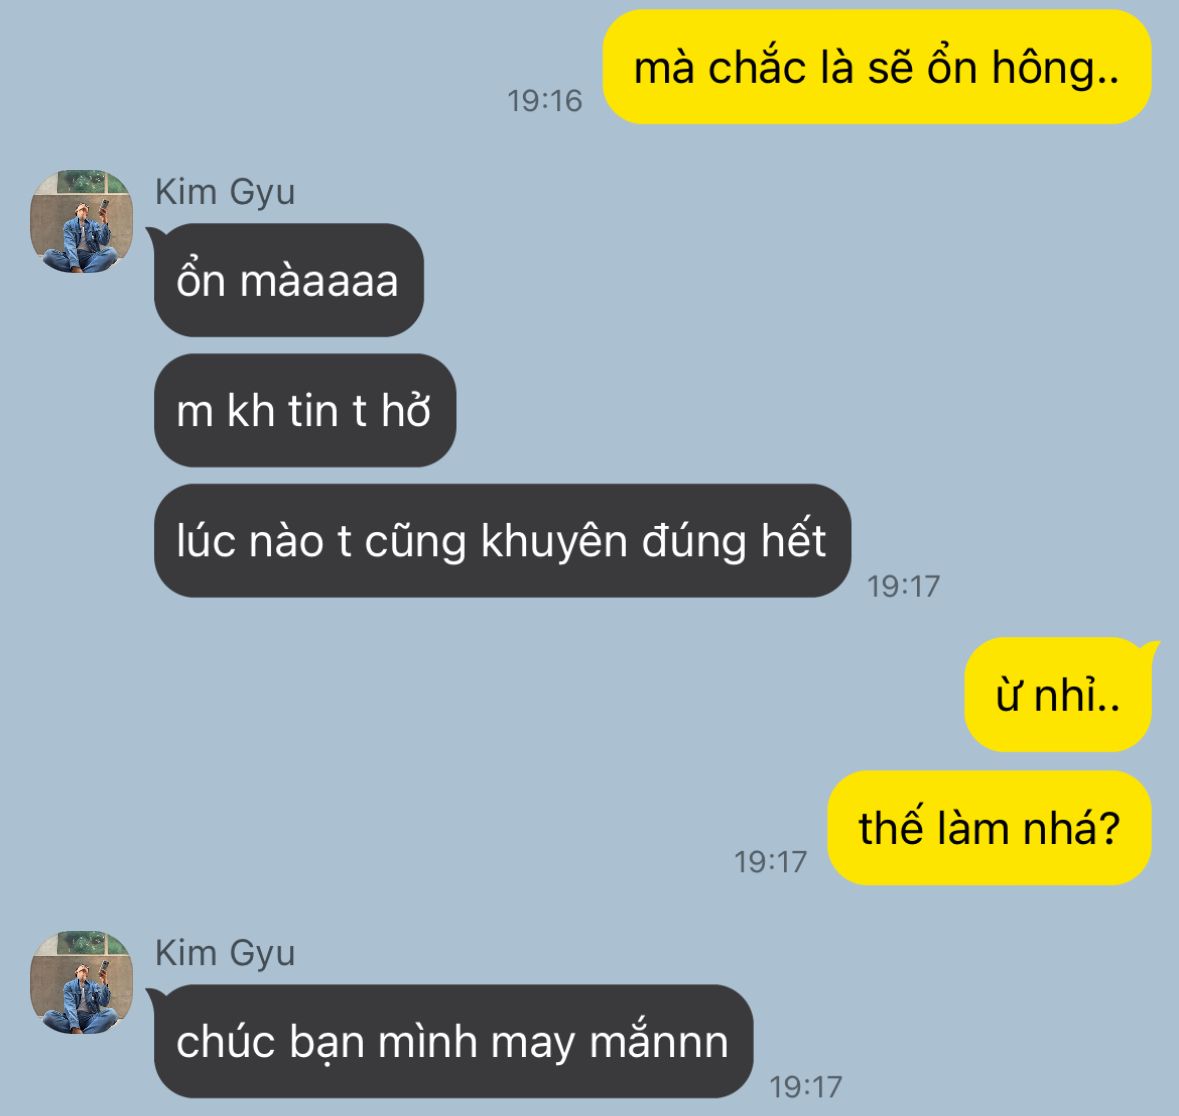This screenshot has height=1116, width=1179.
Task: Select the 'thế làm nhá?' message
Action: [x=990, y=828]
